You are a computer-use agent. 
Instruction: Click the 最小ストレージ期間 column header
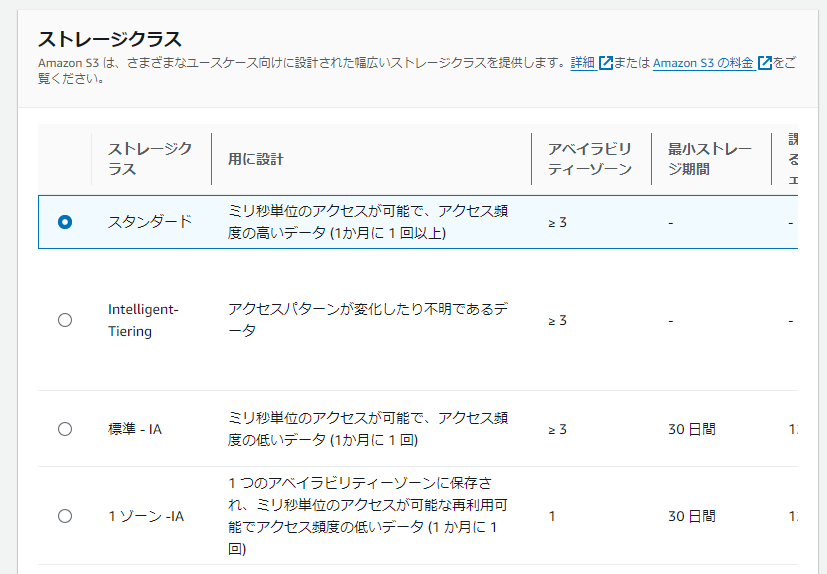(709, 159)
